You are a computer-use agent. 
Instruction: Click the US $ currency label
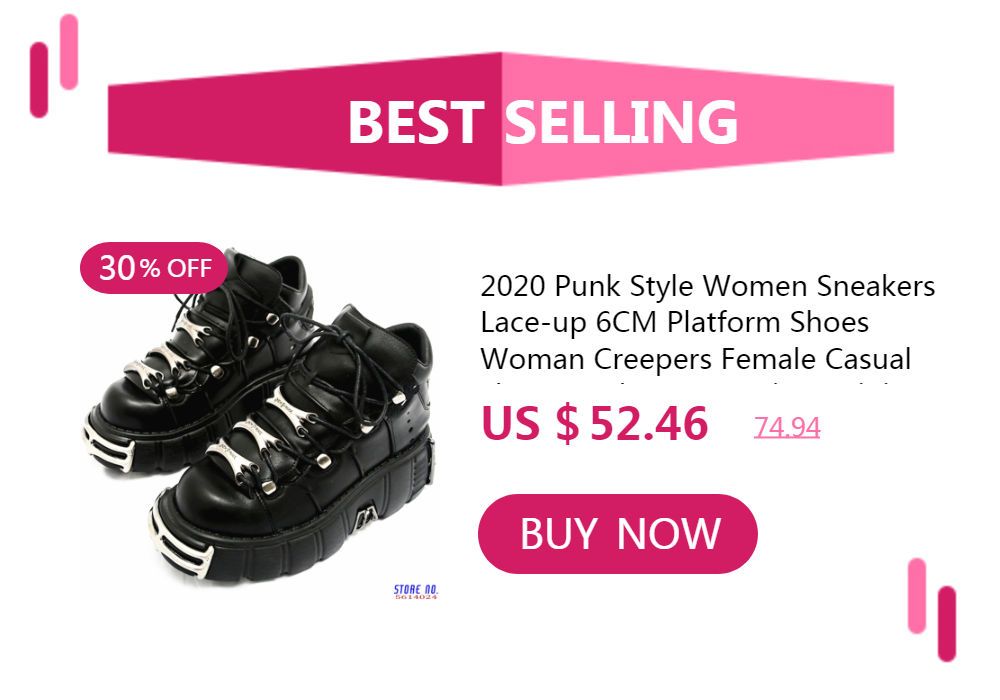coord(531,423)
